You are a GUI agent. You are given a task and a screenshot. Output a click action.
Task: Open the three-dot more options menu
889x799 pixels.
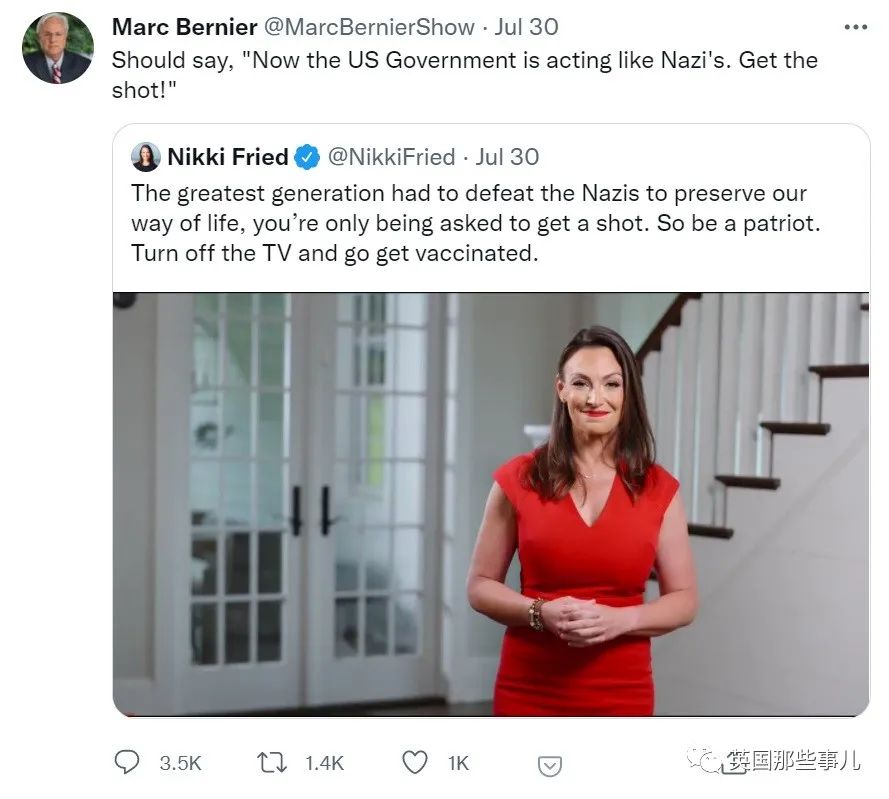(855, 26)
